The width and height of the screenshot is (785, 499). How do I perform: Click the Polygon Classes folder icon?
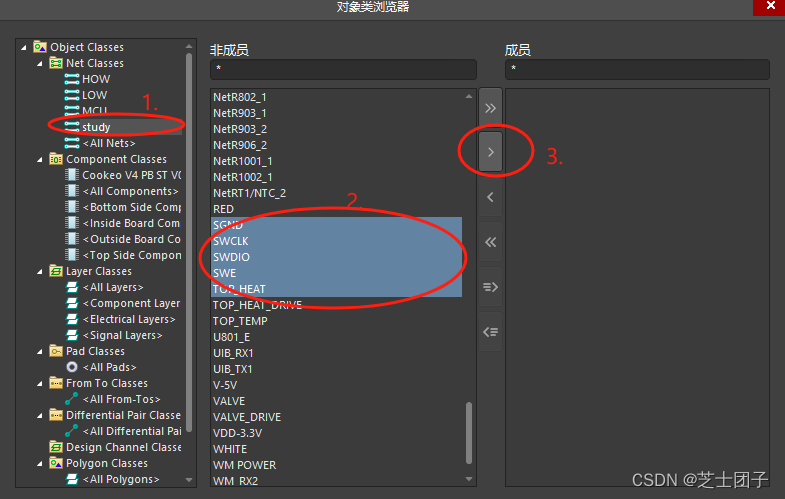pyautogui.click(x=56, y=463)
